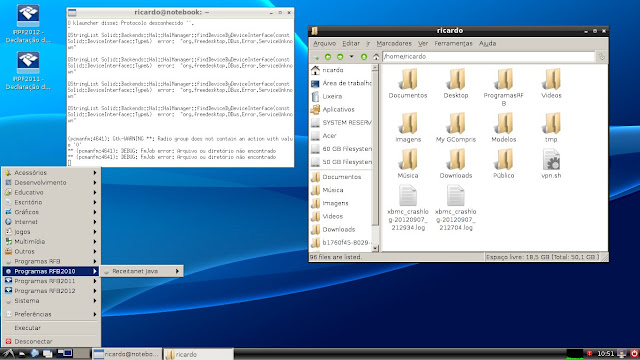Viewport: 640px width, 360px height.
Task: Select the Vídeos folder icon in file view
Action: click(551, 83)
